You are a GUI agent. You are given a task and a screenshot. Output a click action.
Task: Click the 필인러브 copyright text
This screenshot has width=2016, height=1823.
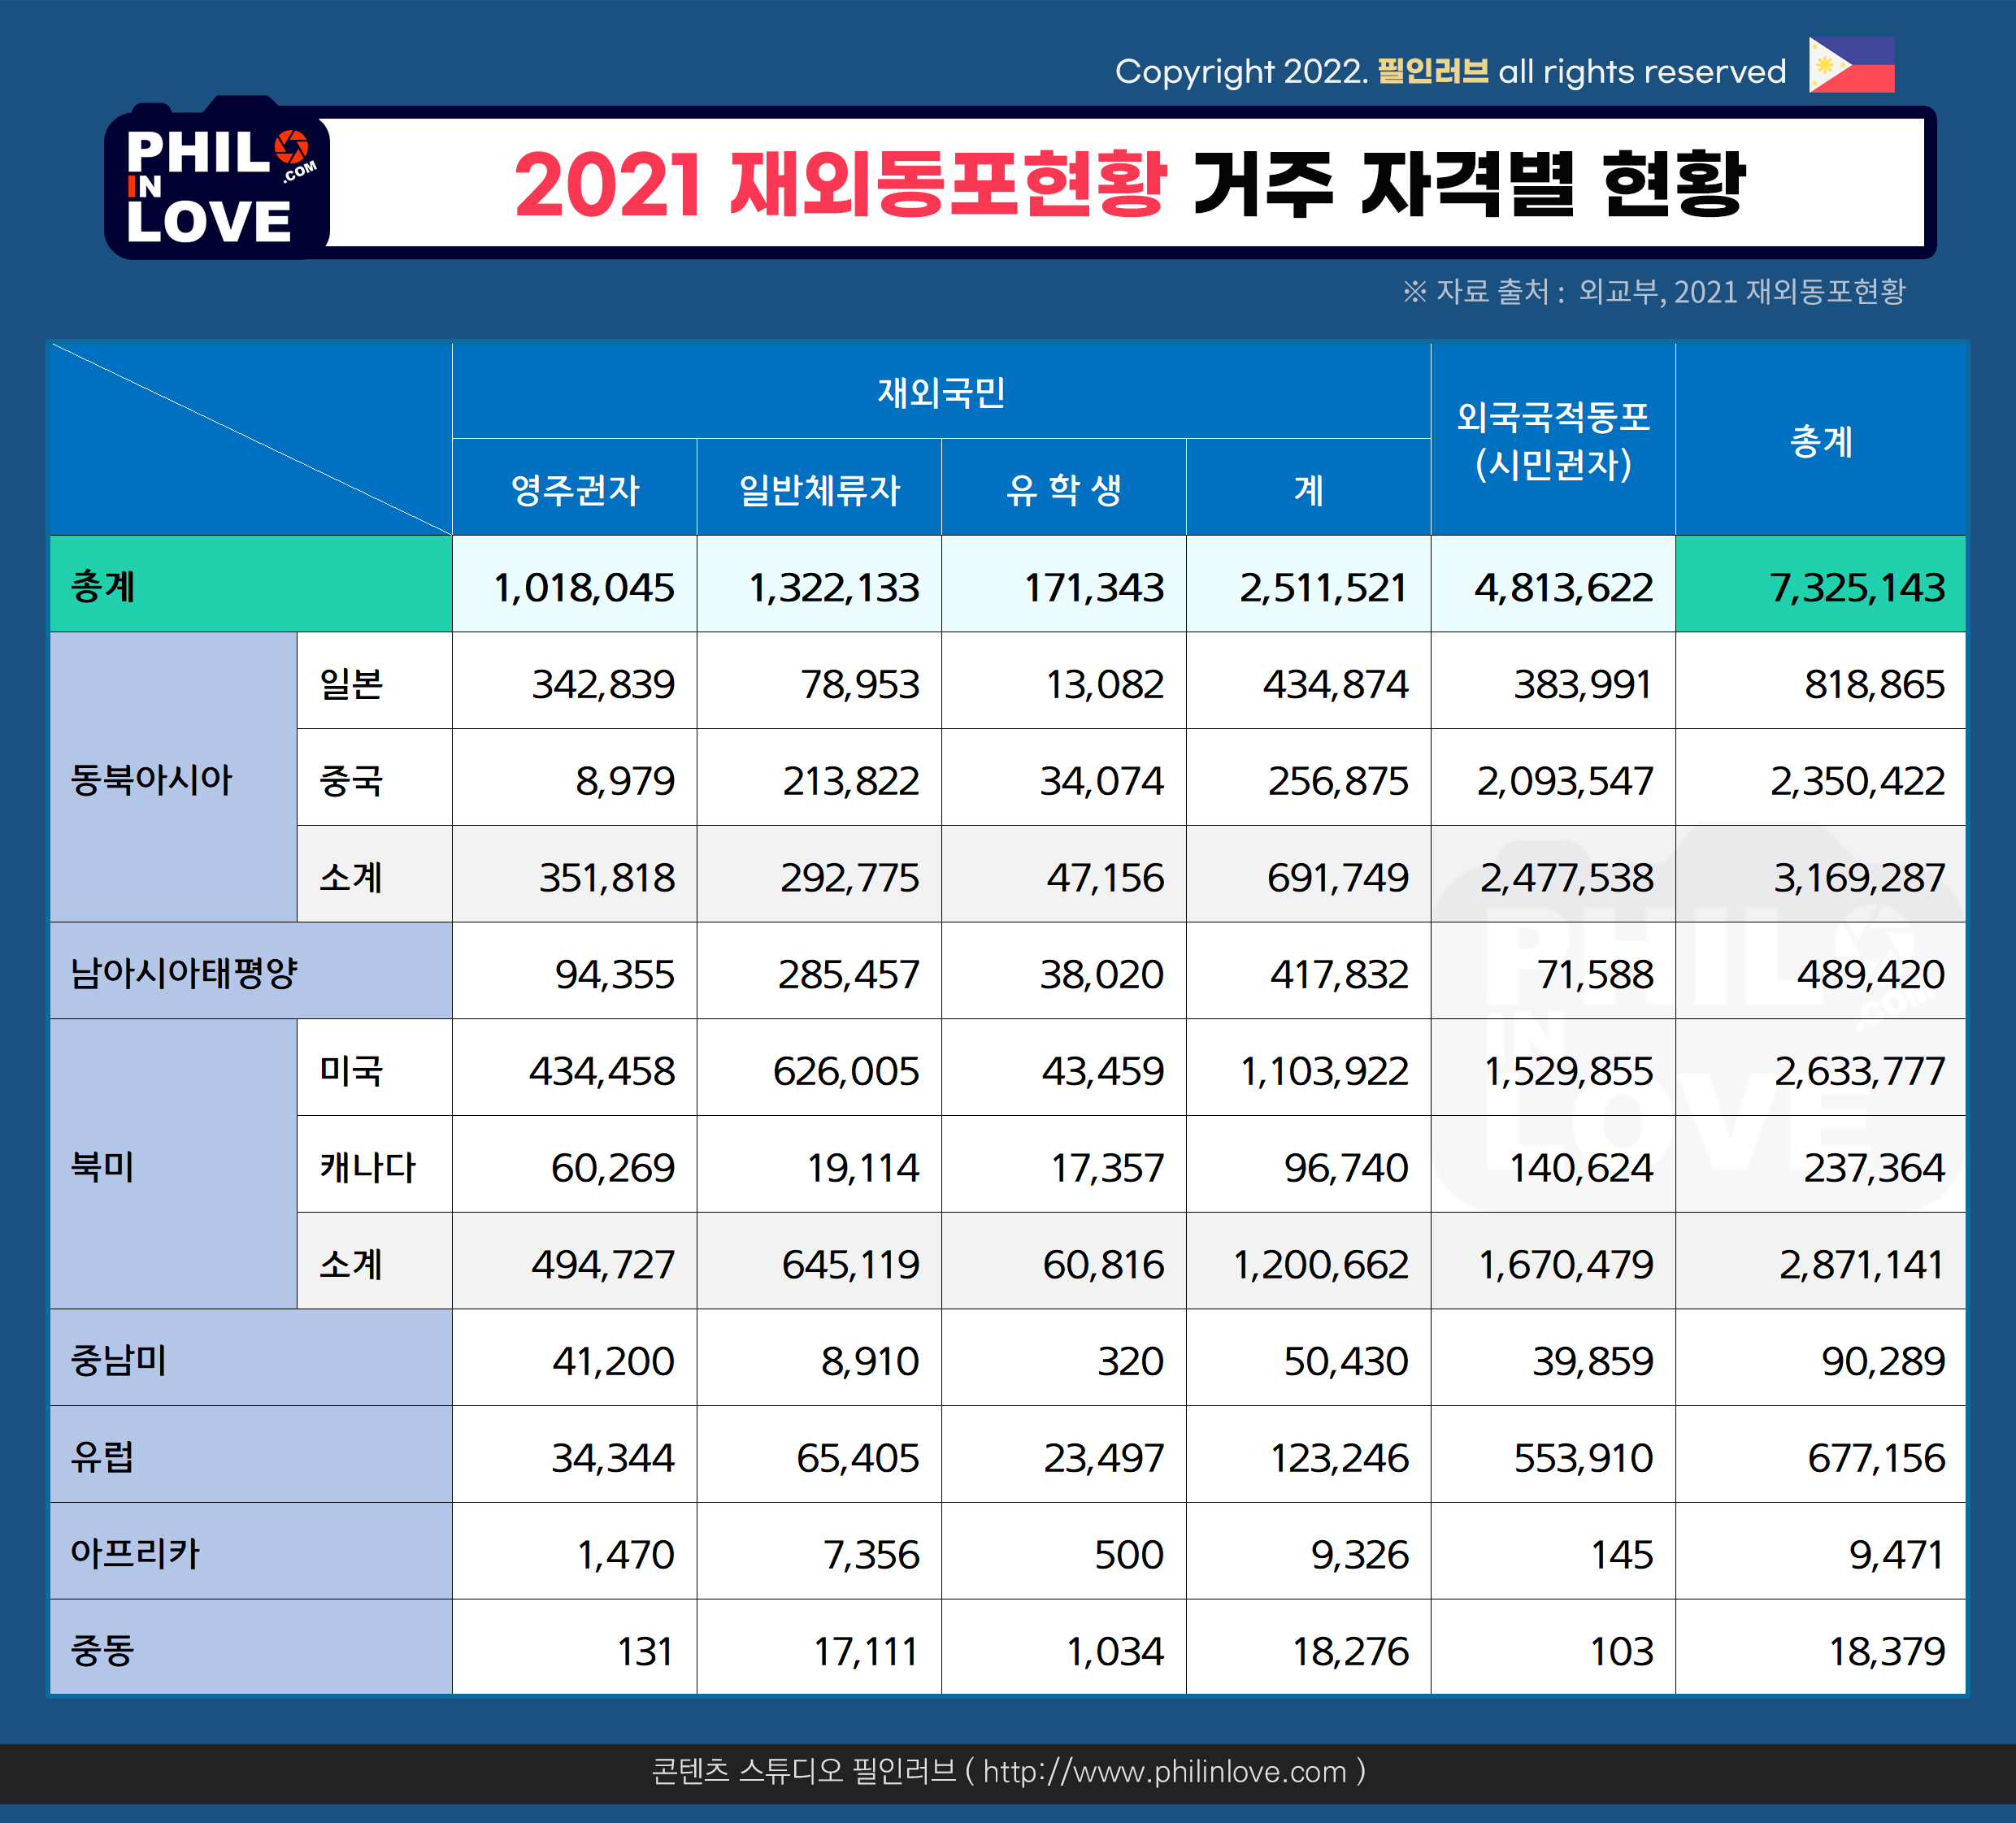coord(1432,72)
